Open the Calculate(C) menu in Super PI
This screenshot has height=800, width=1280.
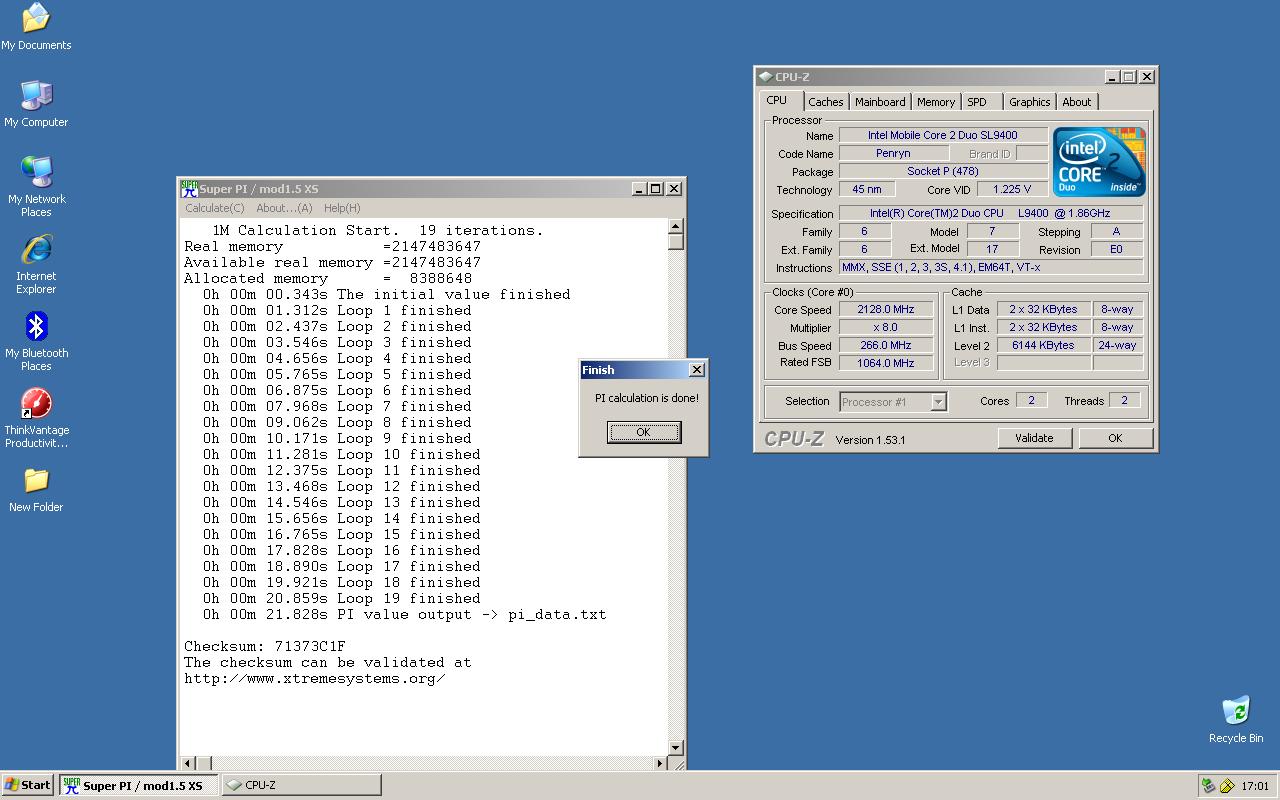click(214, 208)
